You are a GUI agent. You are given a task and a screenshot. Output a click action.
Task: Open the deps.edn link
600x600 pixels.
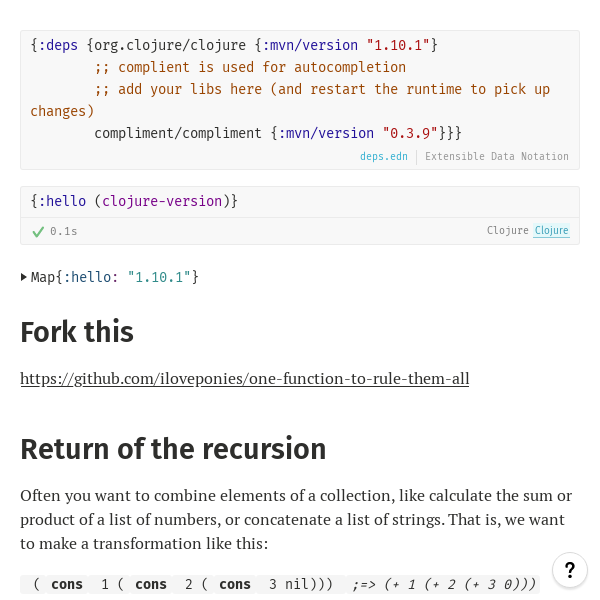pyautogui.click(x=384, y=157)
